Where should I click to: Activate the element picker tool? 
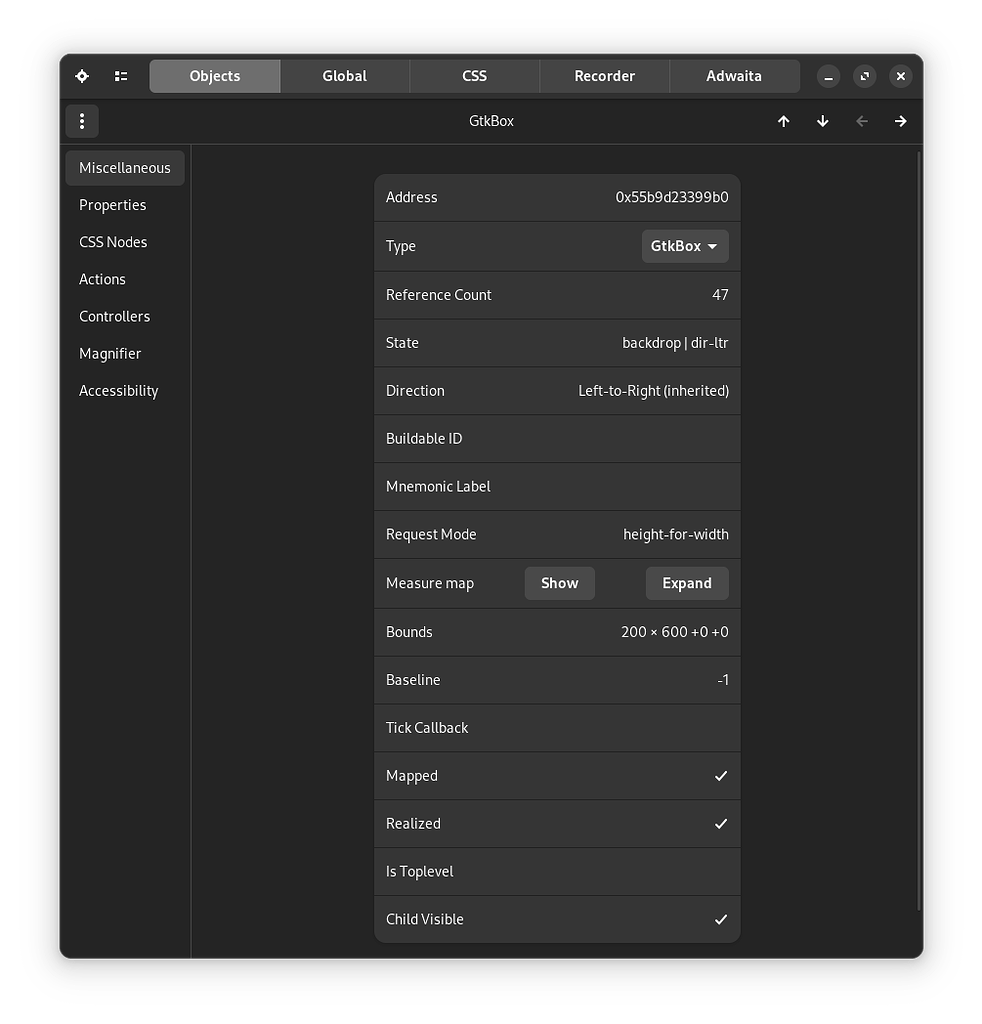click(x=81, y=76)
